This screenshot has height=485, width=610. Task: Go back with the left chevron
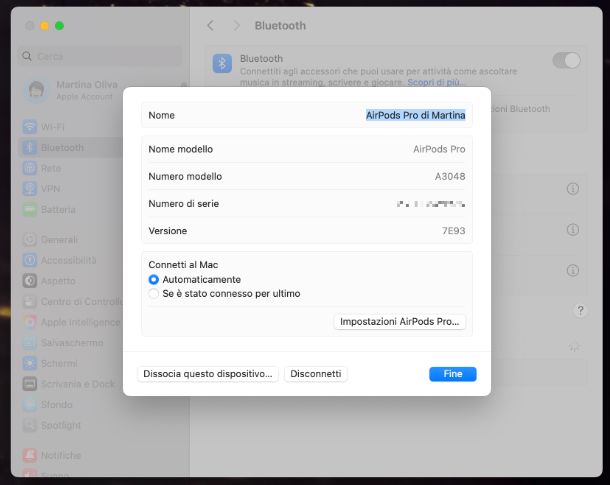[210, 26]
